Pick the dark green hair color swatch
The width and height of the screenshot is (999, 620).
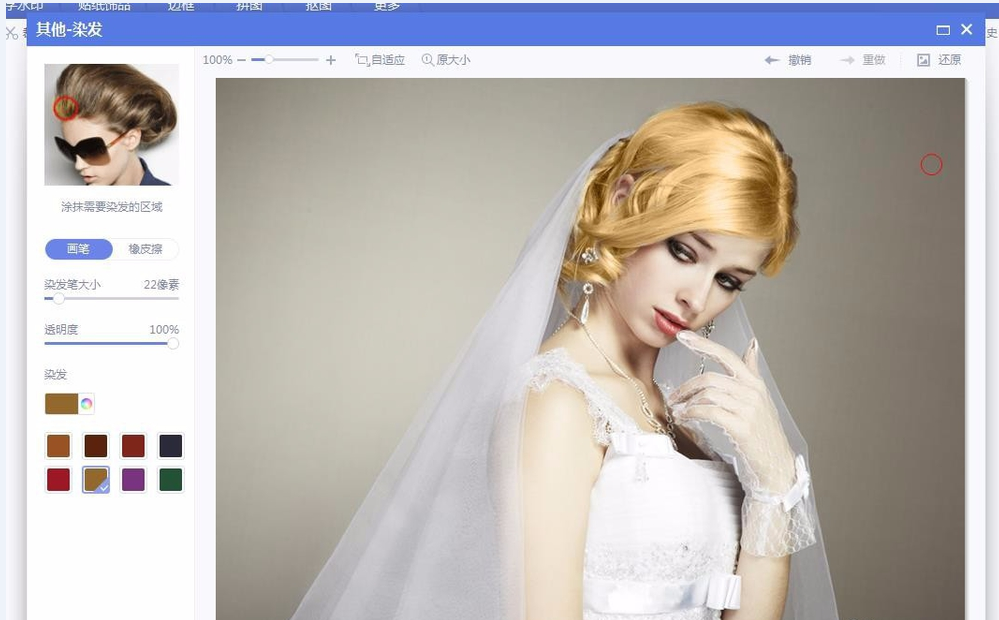tap(171, 480)
